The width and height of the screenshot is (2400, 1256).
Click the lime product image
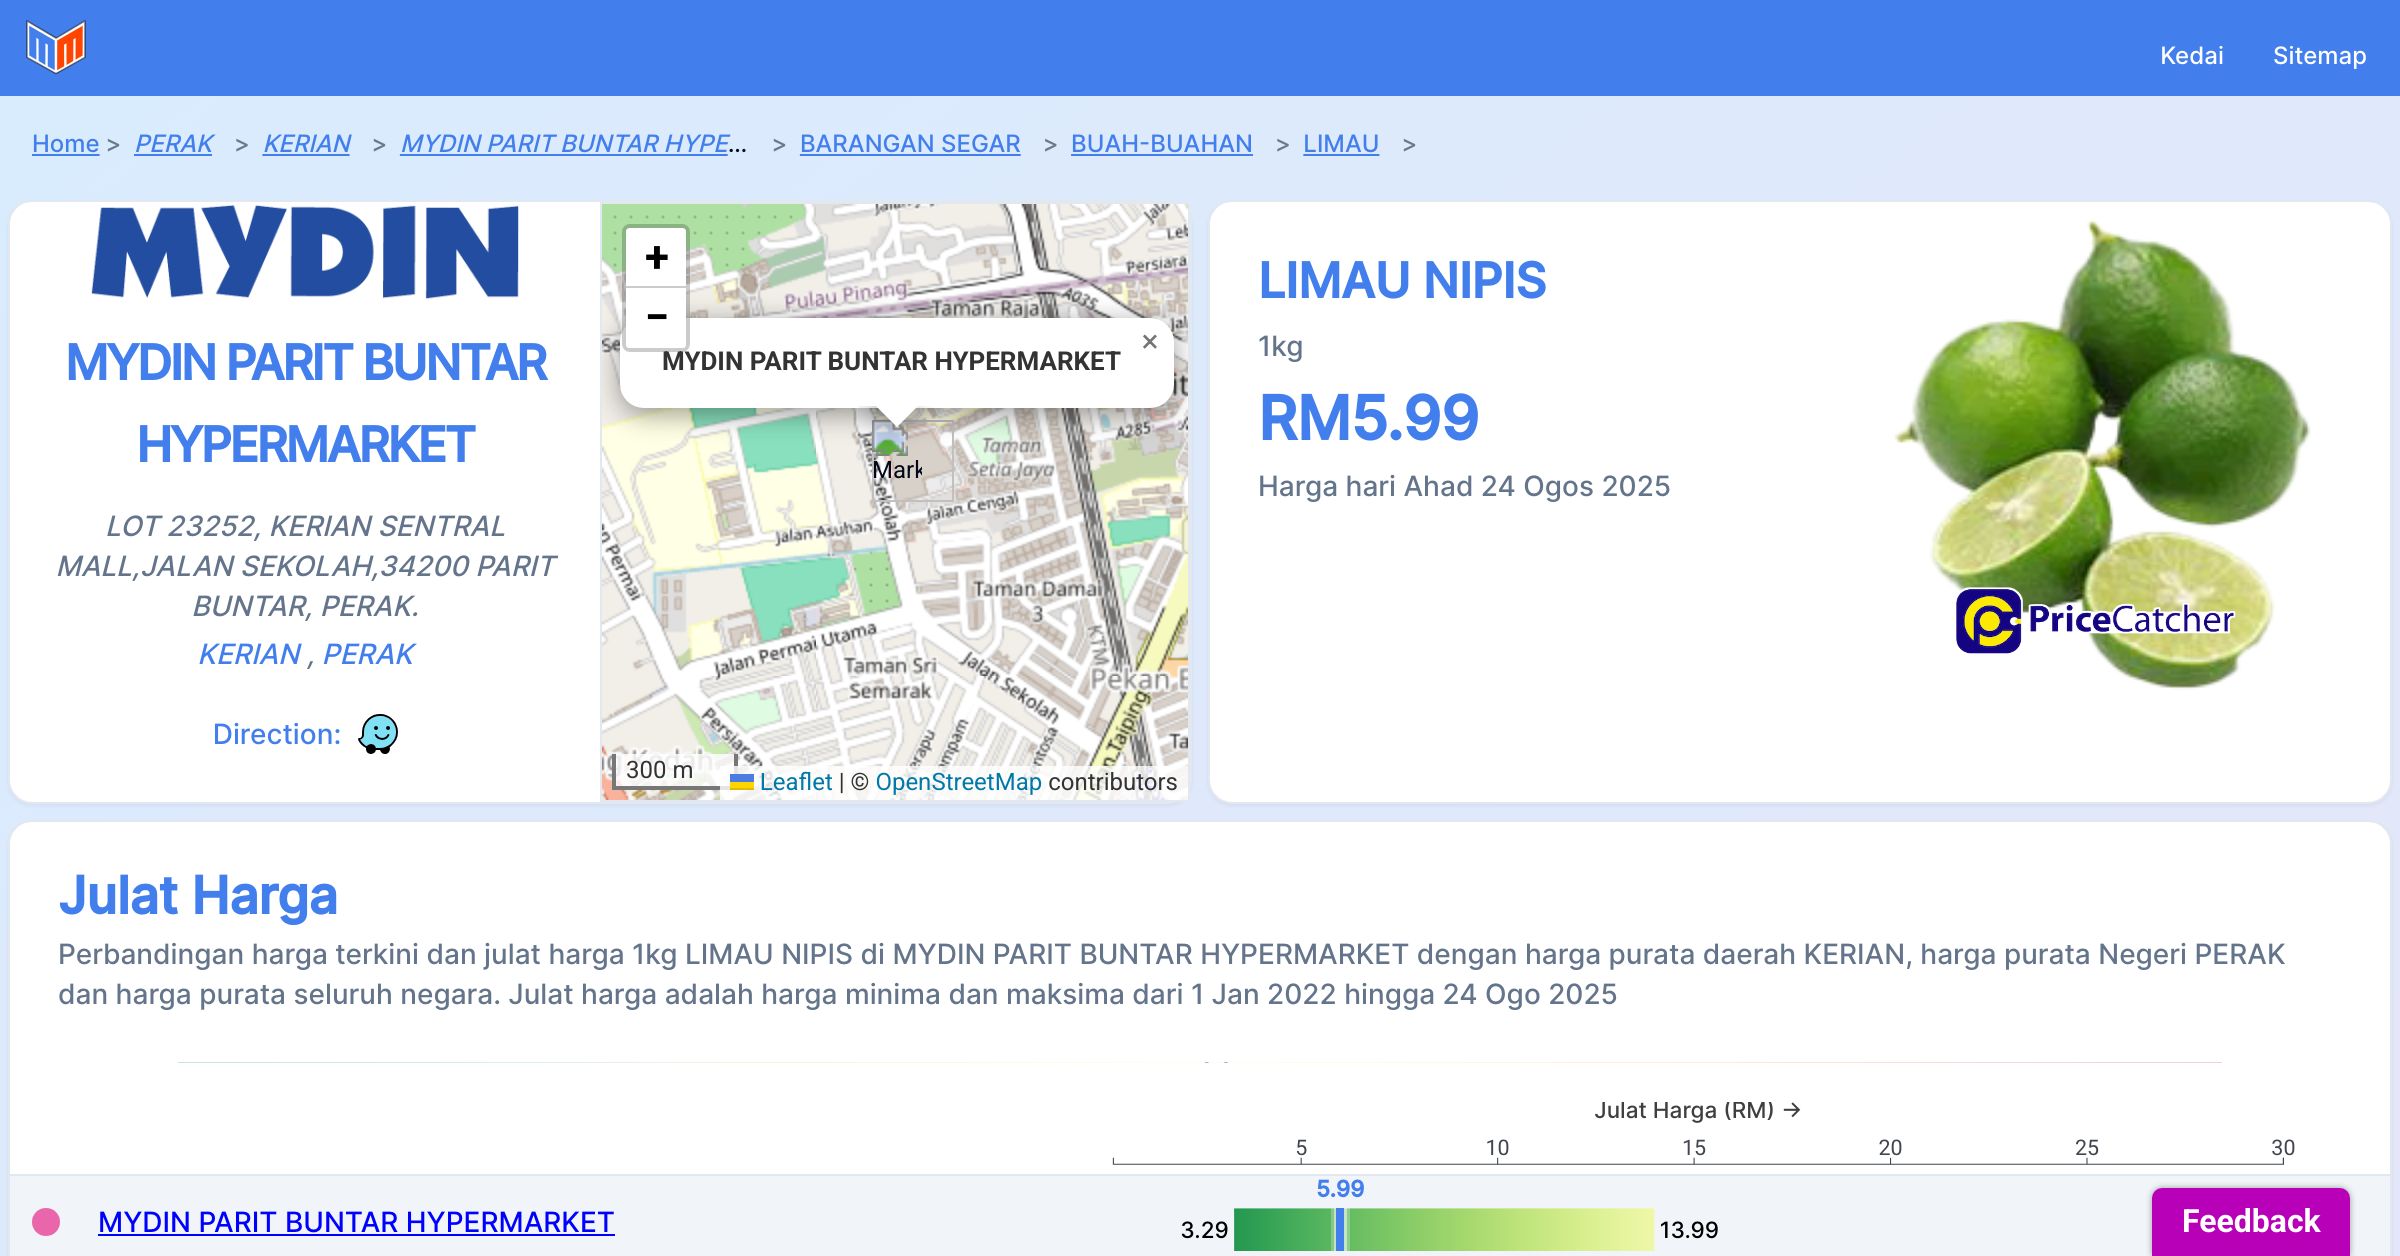pyautogui.click(x=2104, y=453)
